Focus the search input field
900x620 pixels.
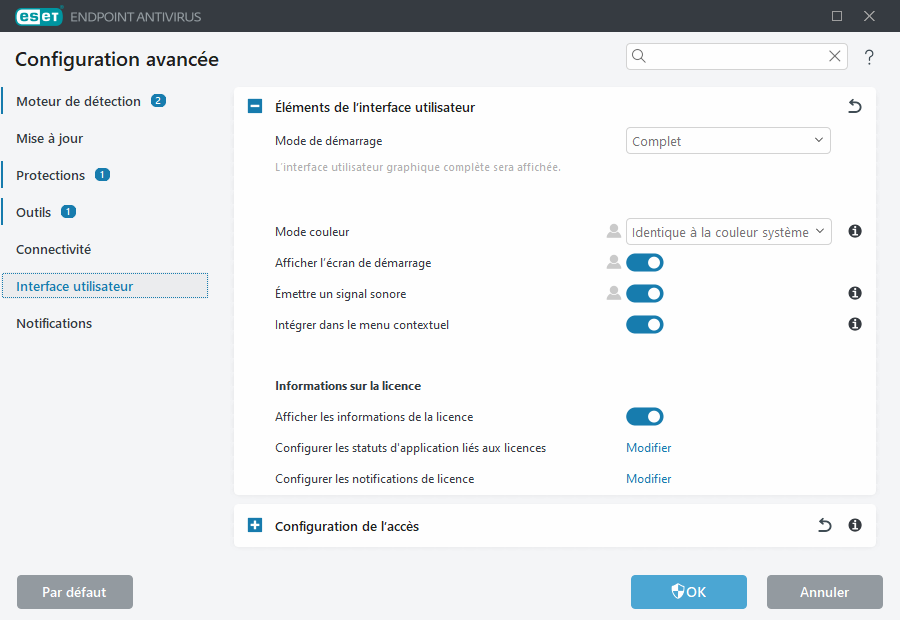(736, 56)
